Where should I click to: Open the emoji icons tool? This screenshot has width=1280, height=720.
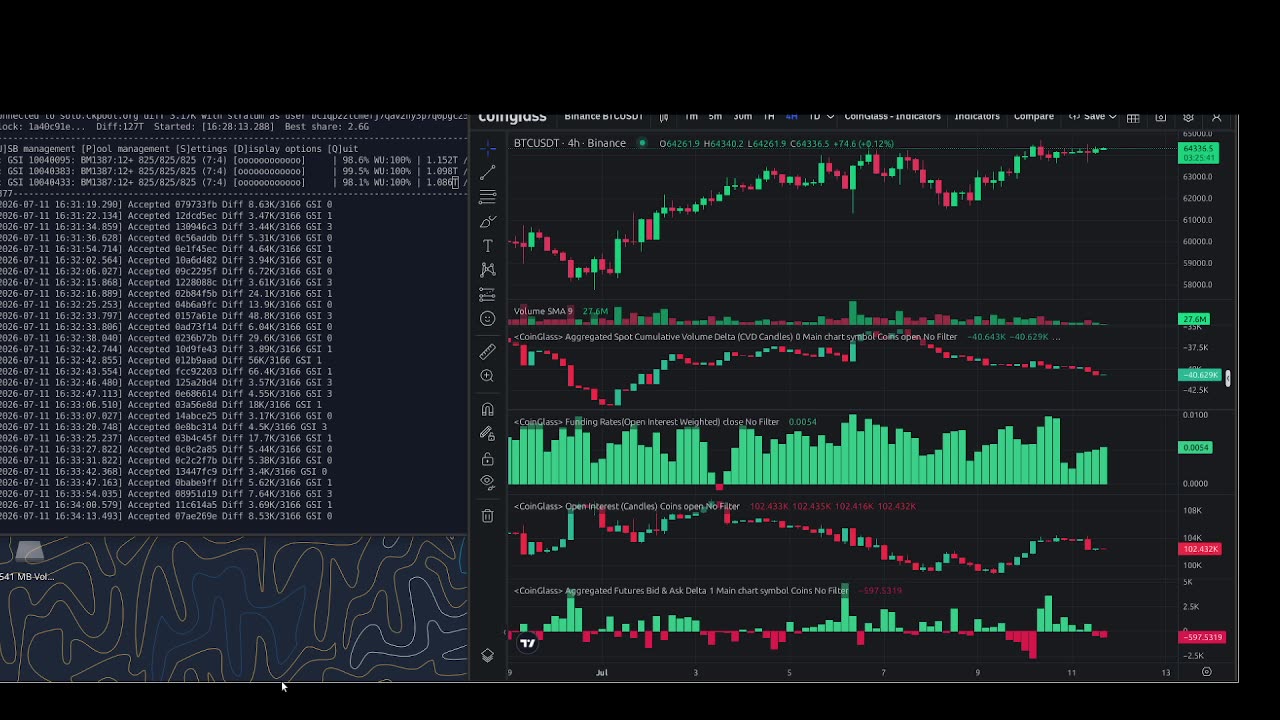(487, 318)
